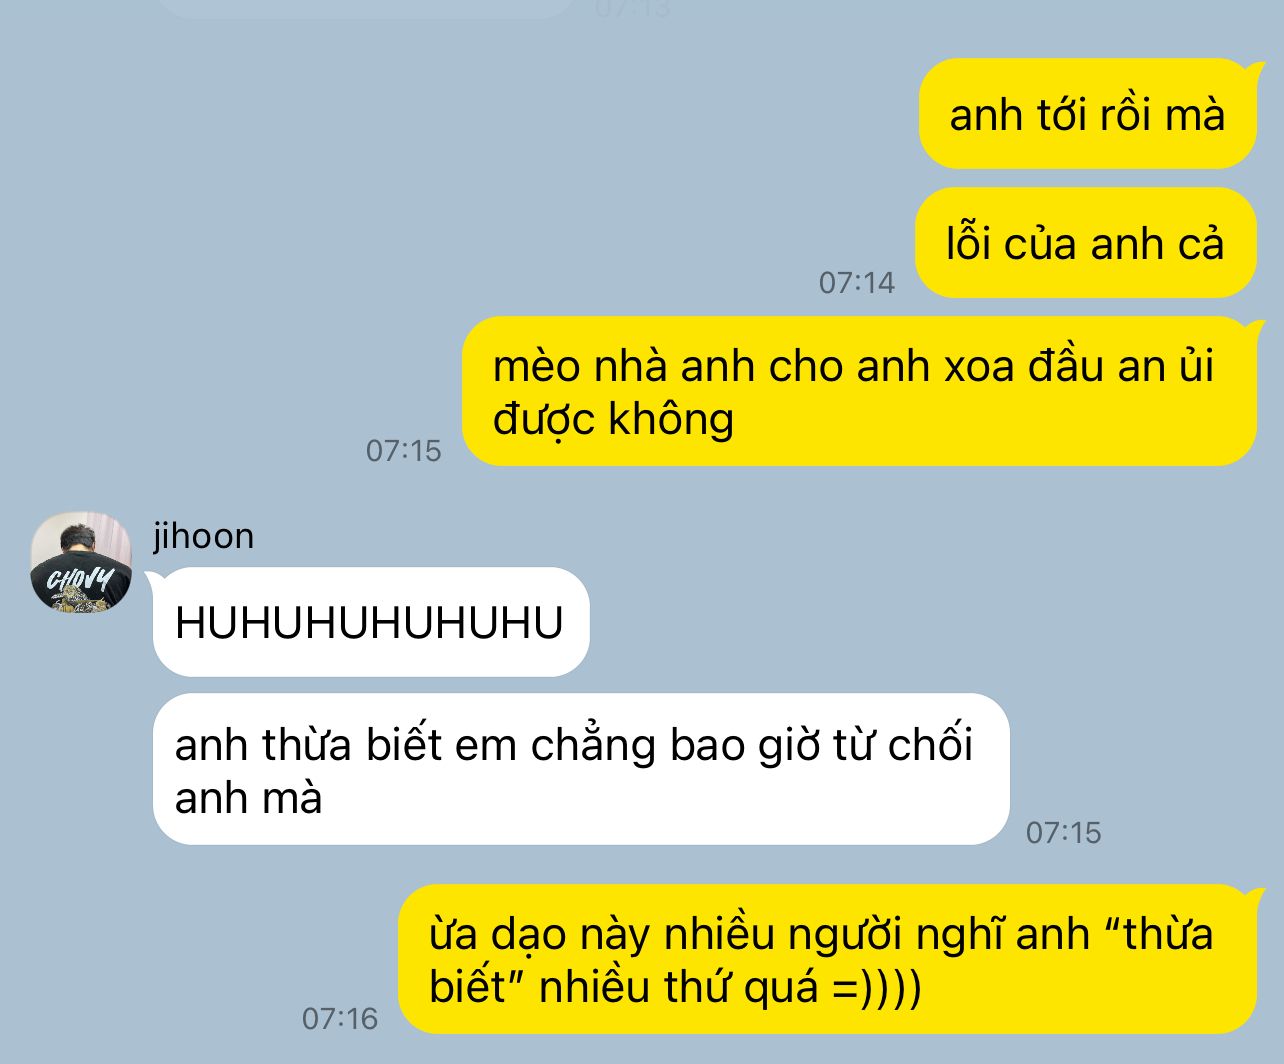This screenshot has height=1064, width=1284.
Task: Click "anh mà" on the white bubble's second line
Action: (x=248, y=798)
